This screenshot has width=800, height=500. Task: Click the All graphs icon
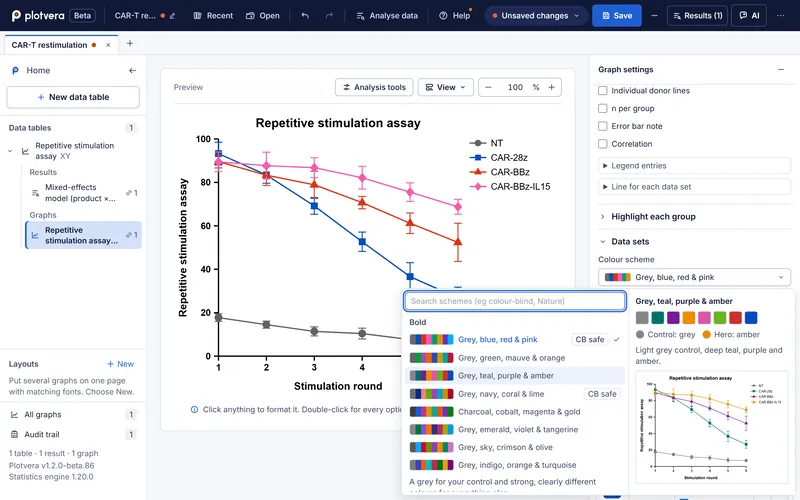14,415
